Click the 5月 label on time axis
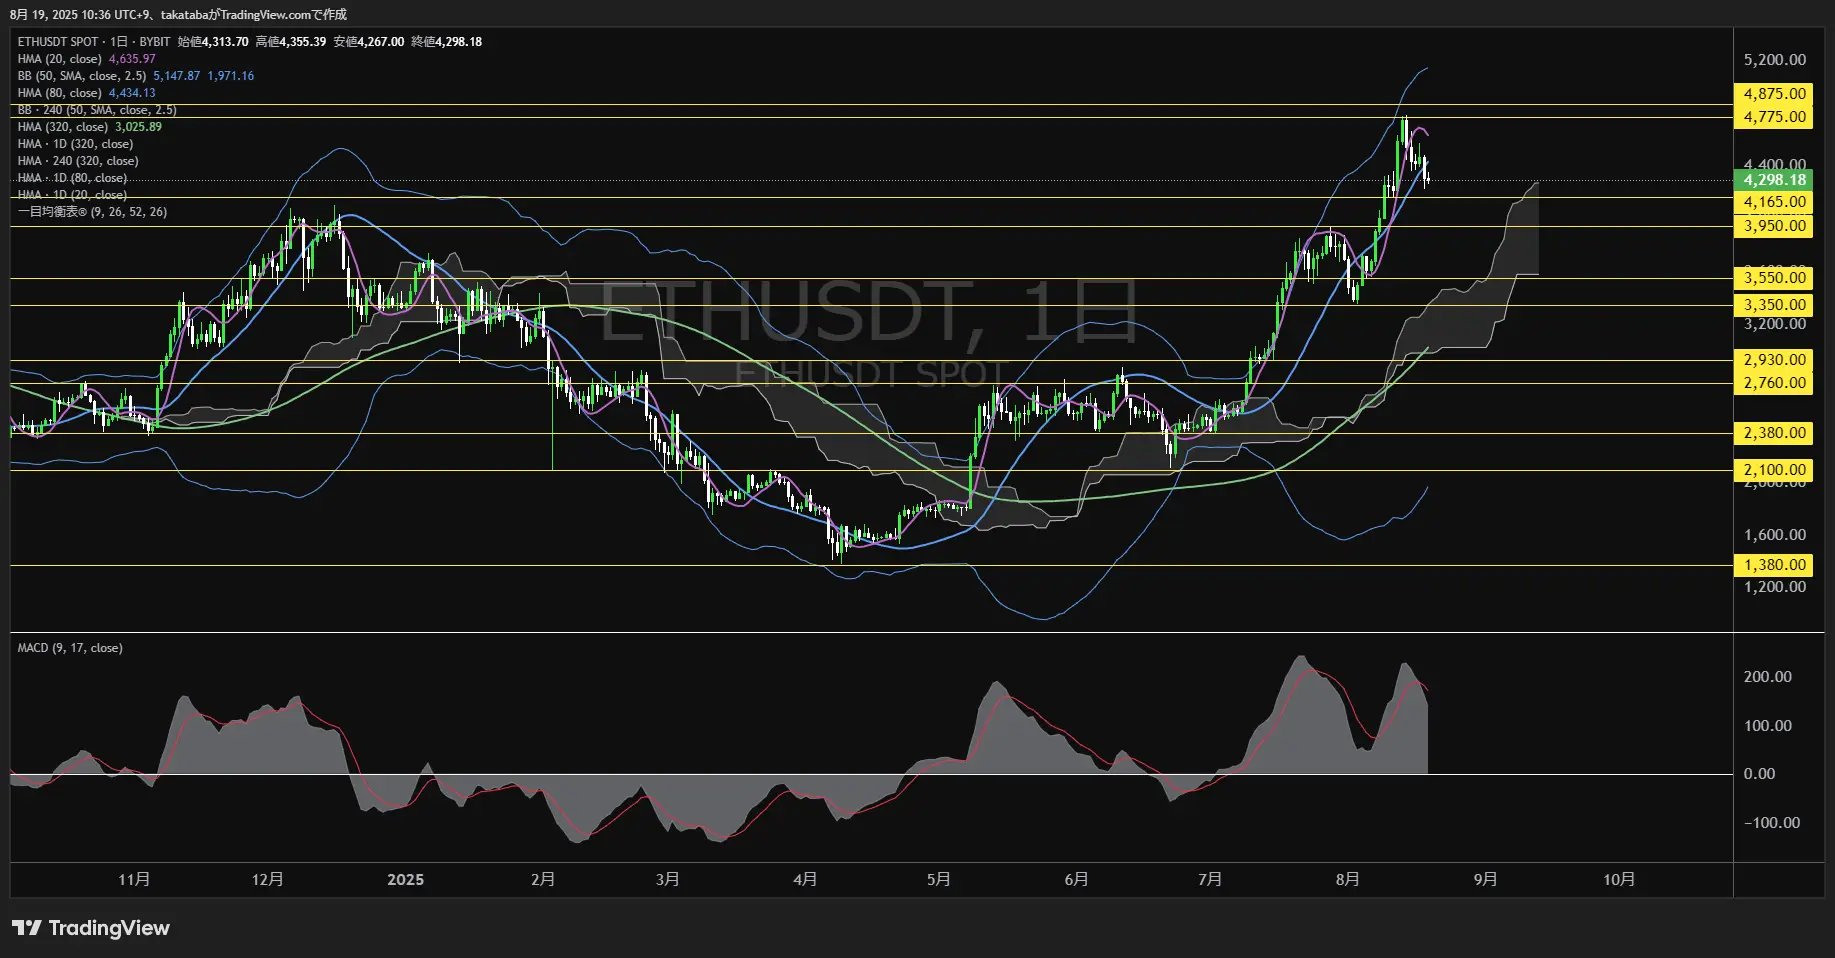 [x=938, y=880]
